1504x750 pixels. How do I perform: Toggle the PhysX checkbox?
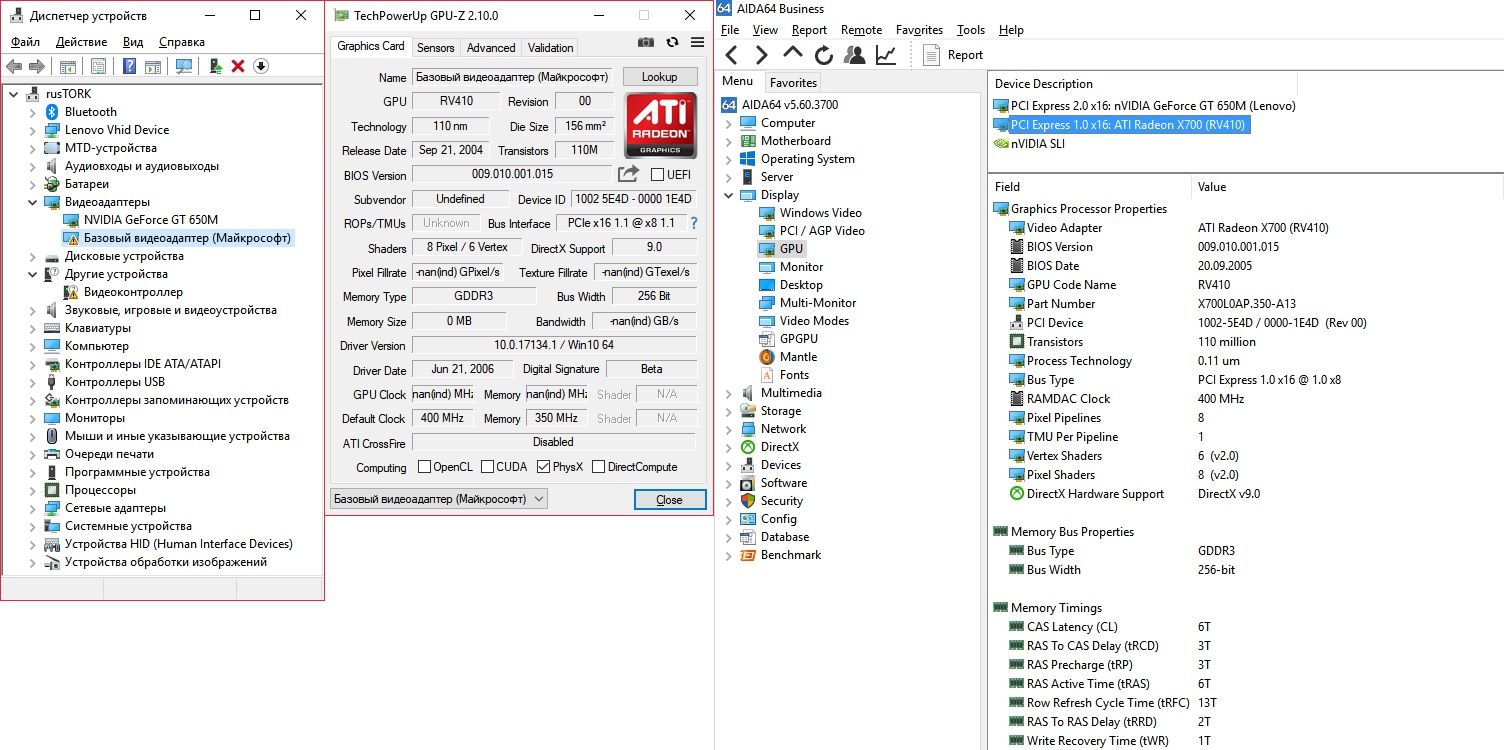click(x=544, y=467)
